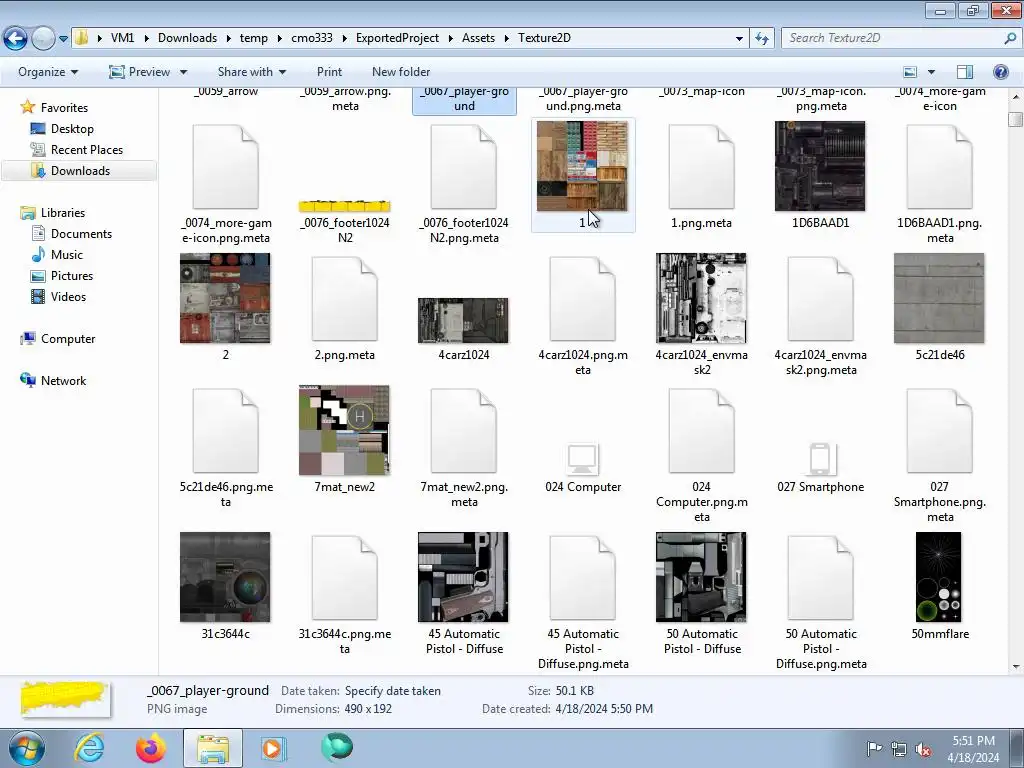The image size is (1024, 768).
Task: Expand the arrow after Assets in the breadcrumb
Action: (506, 39)
